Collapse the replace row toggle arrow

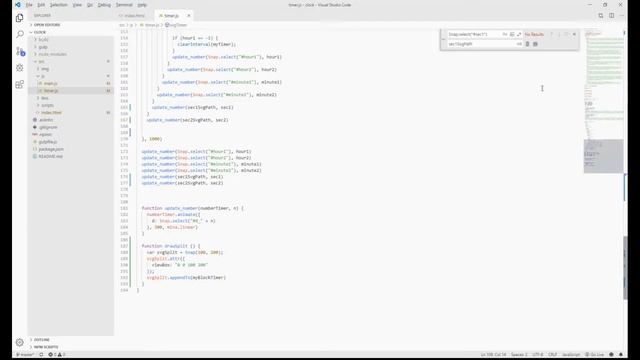(444, 39)
